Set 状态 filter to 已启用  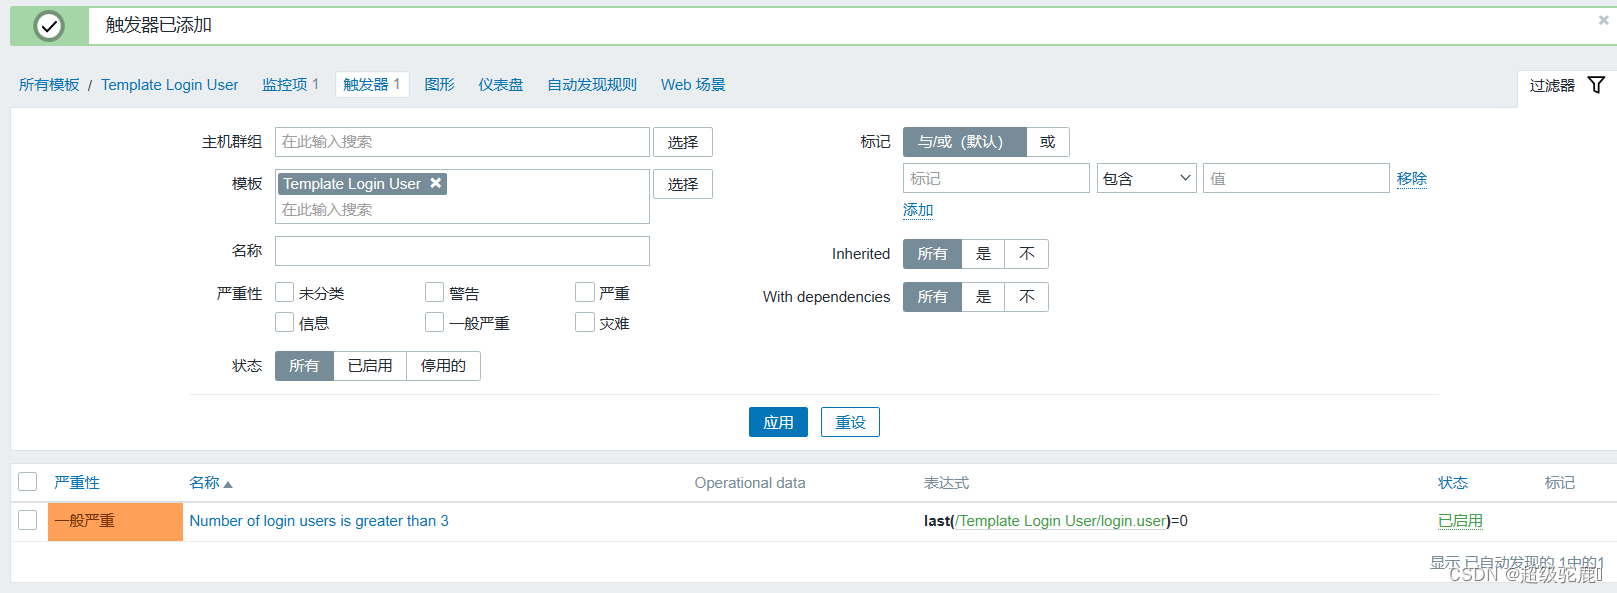(x=370, y=366)
